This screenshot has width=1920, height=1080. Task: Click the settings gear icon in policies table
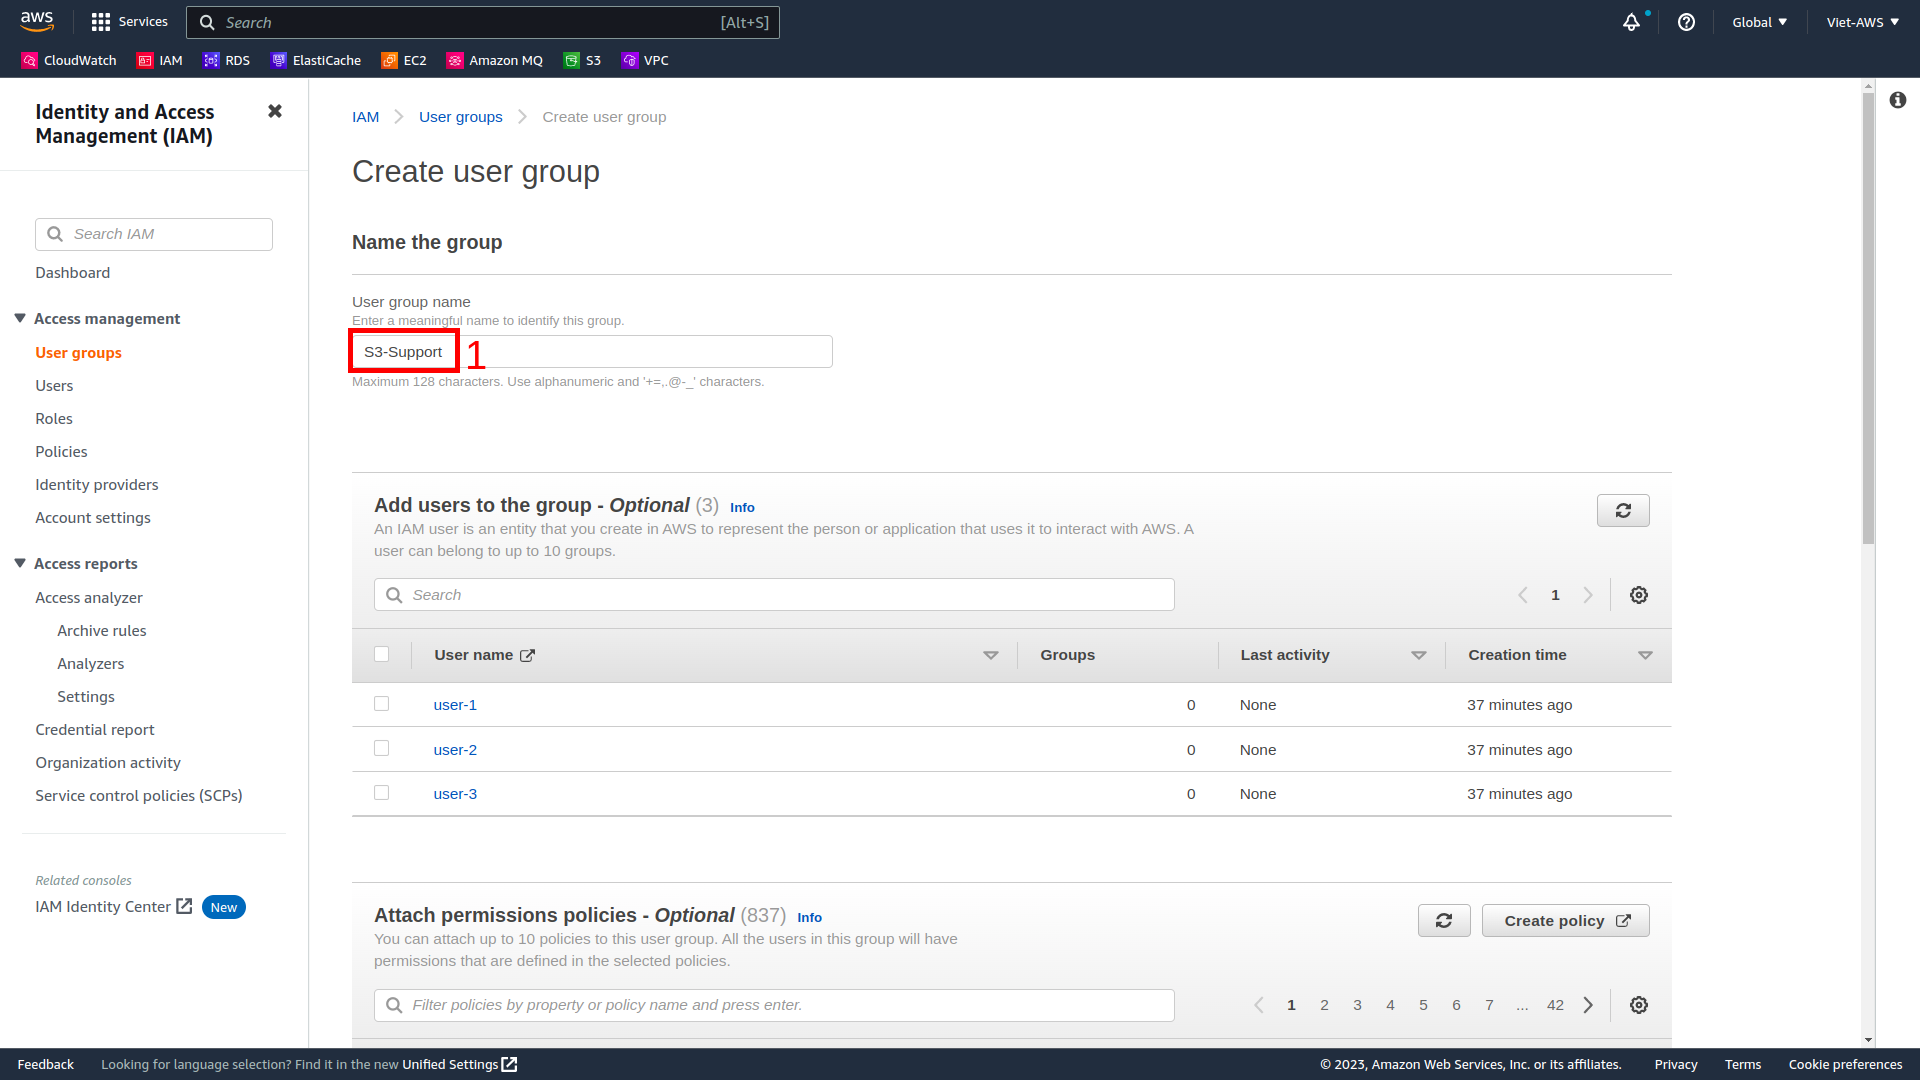[x=1640, y=1005]
